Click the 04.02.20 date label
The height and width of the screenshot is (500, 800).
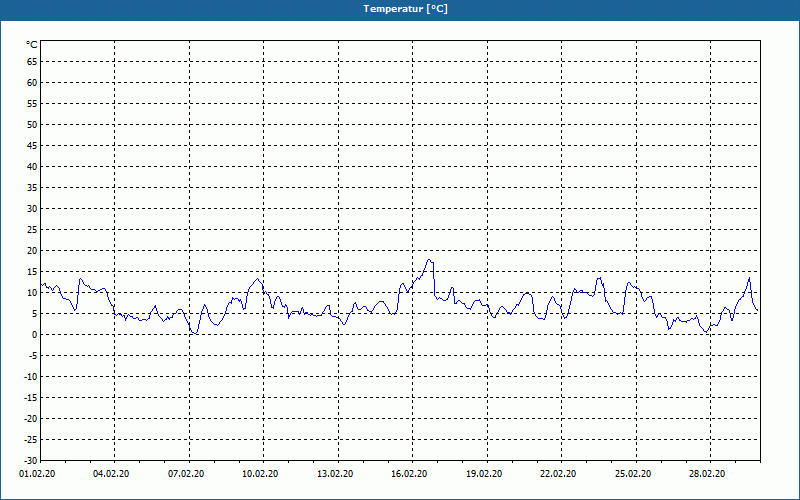[111, 474]
